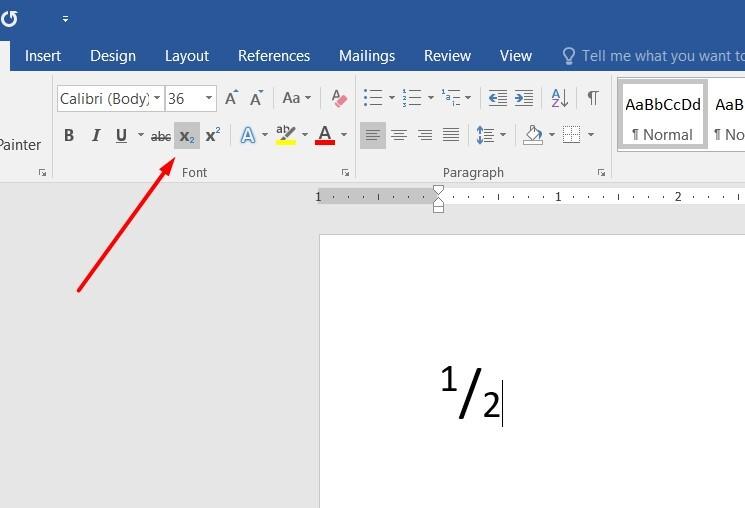
Task: Open Customize Quick Access Toolbar dropdown
Action: [x=65, y=19]
